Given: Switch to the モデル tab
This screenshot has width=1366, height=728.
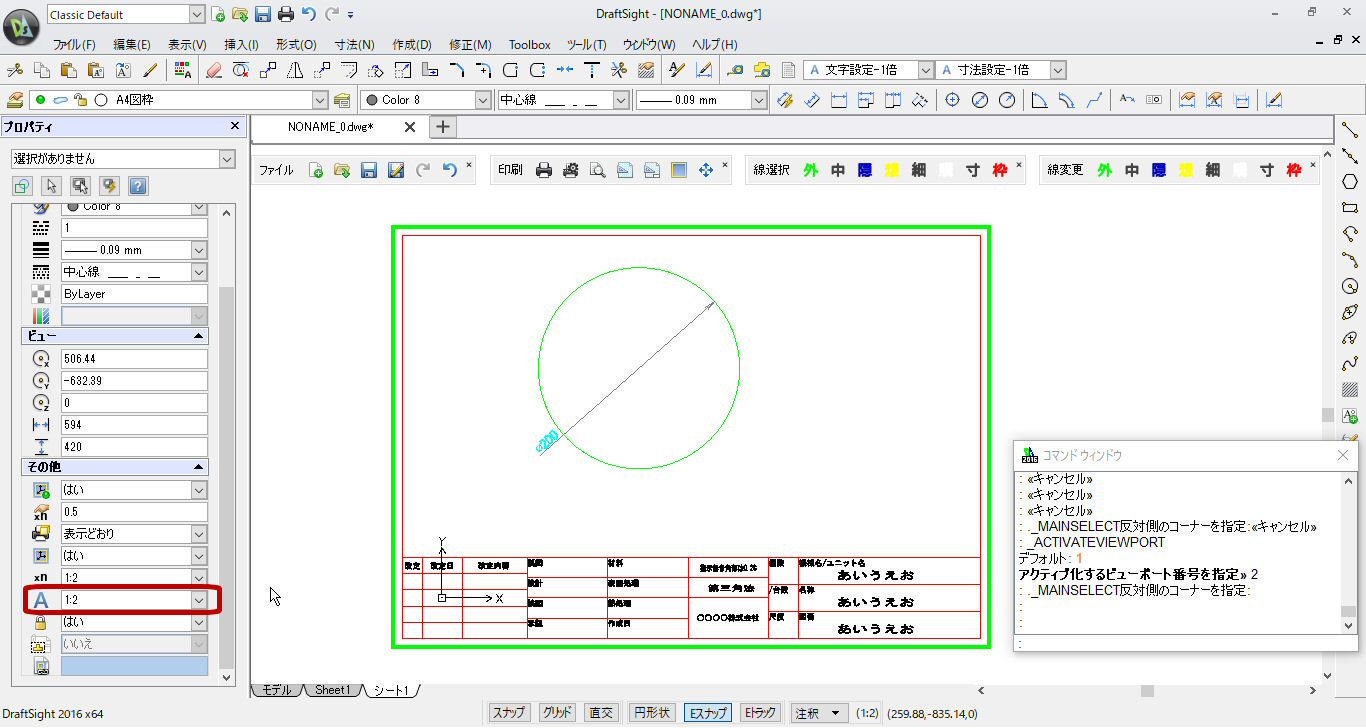Looking at the screenshot, I should [276, 690].
